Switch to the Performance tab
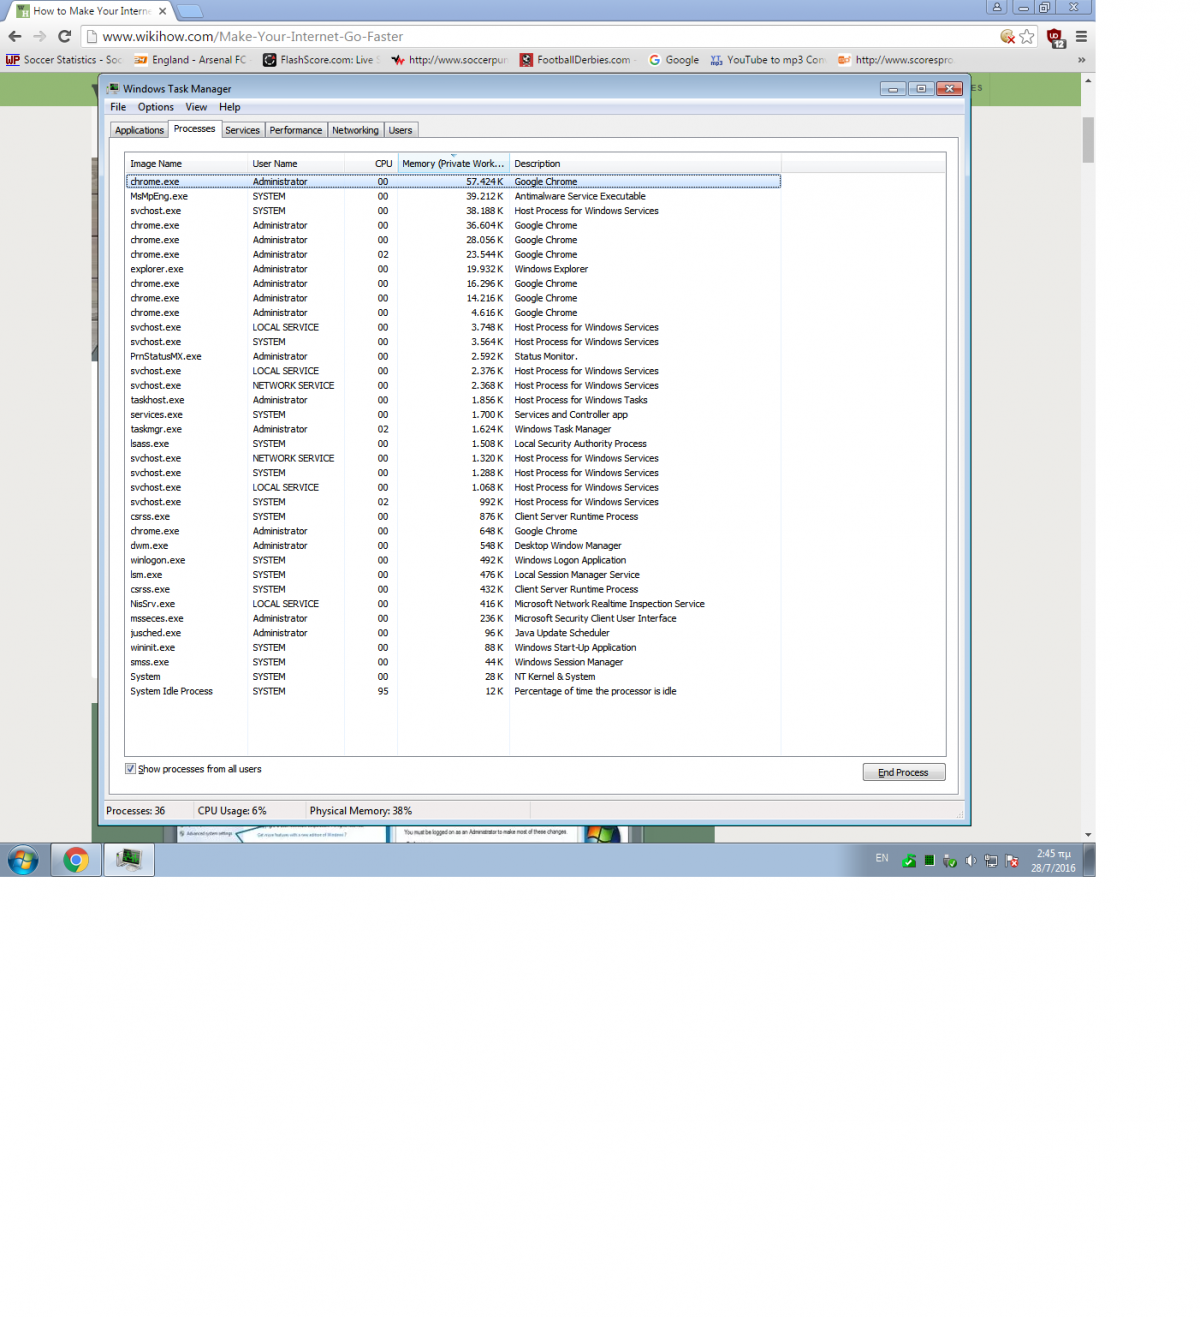This screenshot has width=1200, height=1317. (x=296, y=130)
